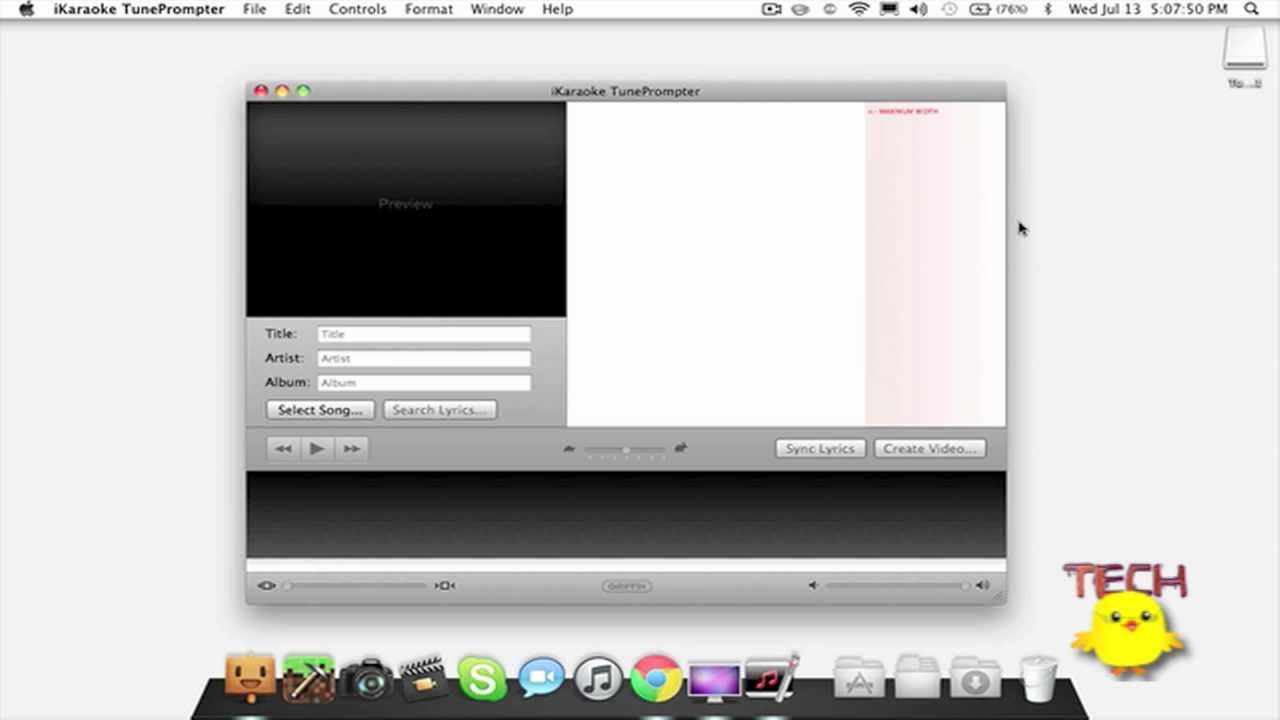Open the Apple menu
The height and width of the screenshot is (720, 1280).
coord(26,9)
